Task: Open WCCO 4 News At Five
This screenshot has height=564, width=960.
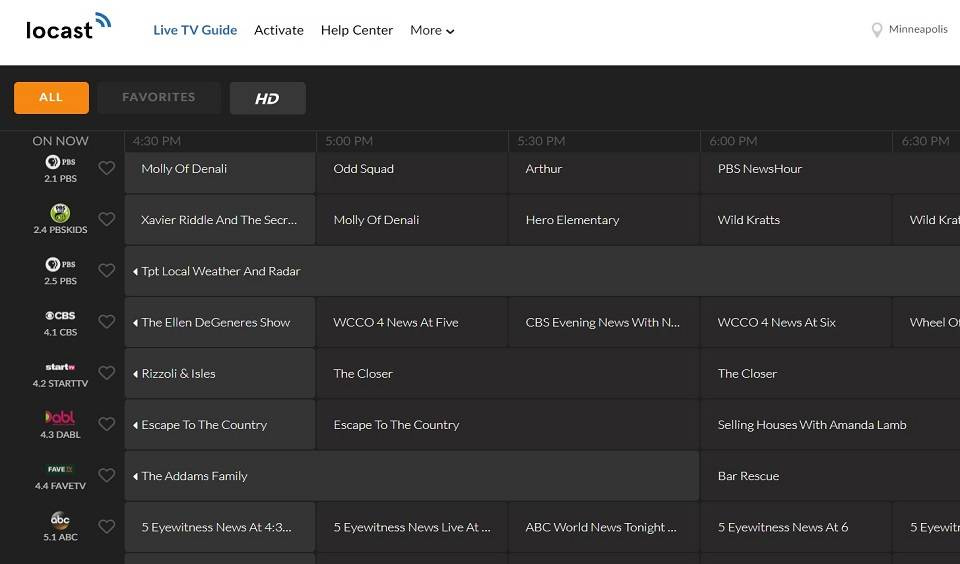Action: point(412,322)
